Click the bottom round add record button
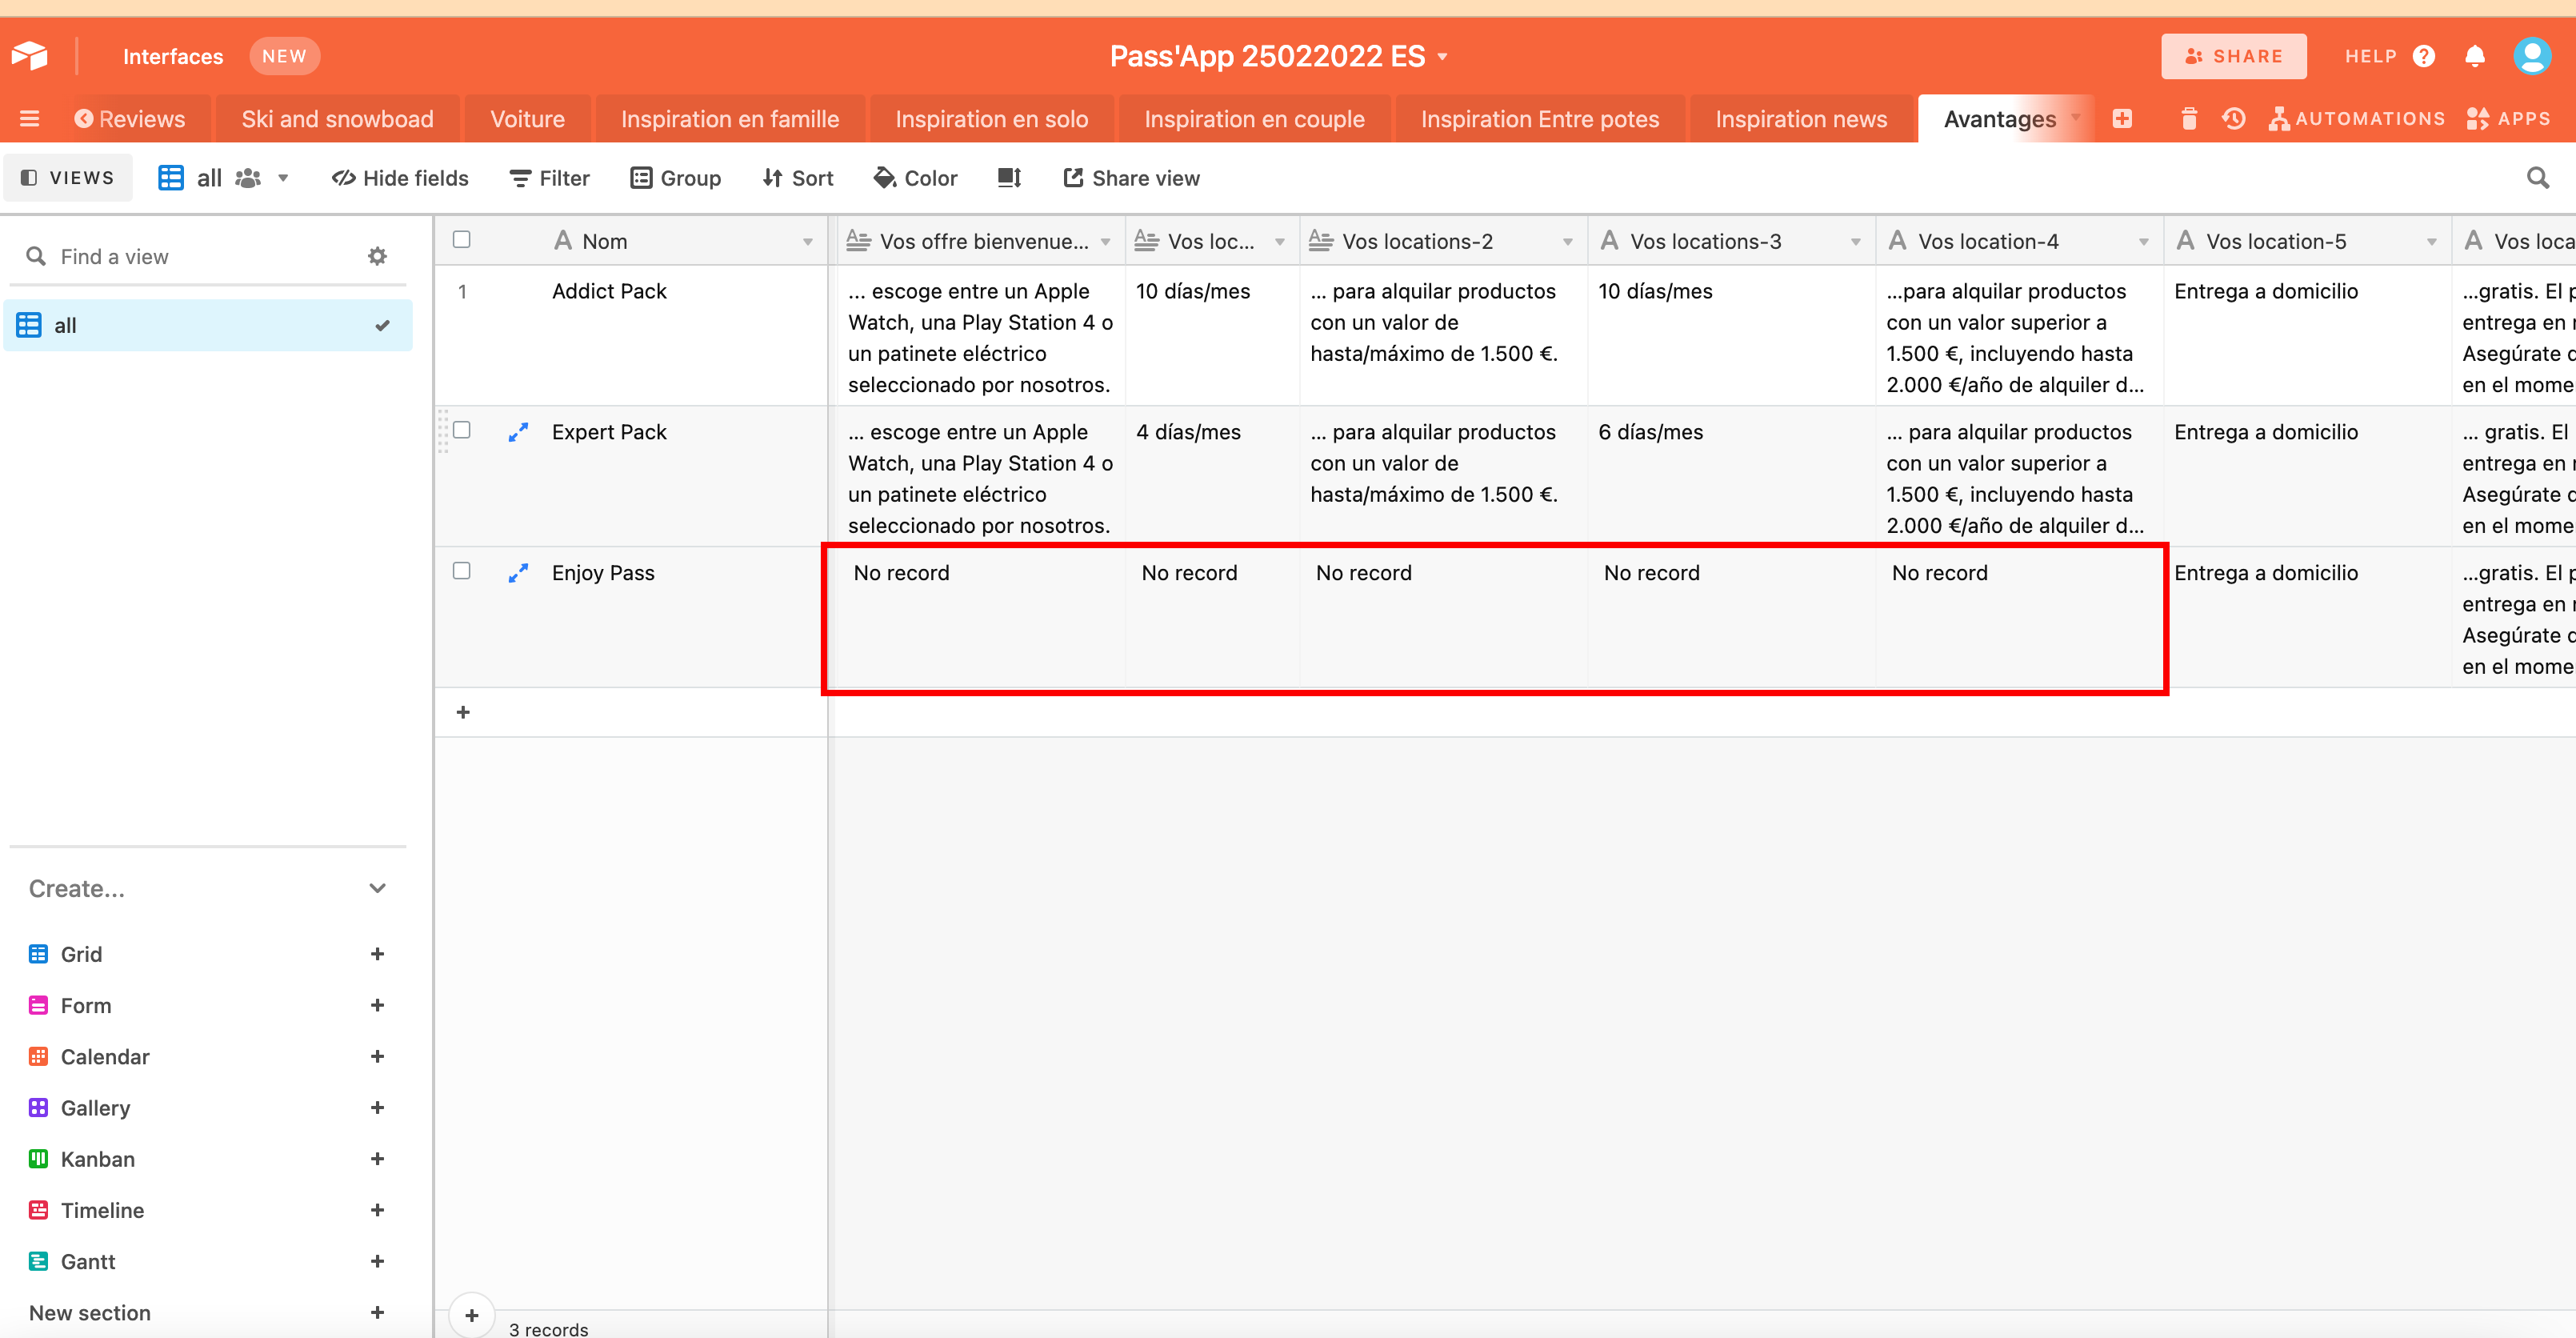This screenshot has width=2576, height=1338. coord(472,1315)
